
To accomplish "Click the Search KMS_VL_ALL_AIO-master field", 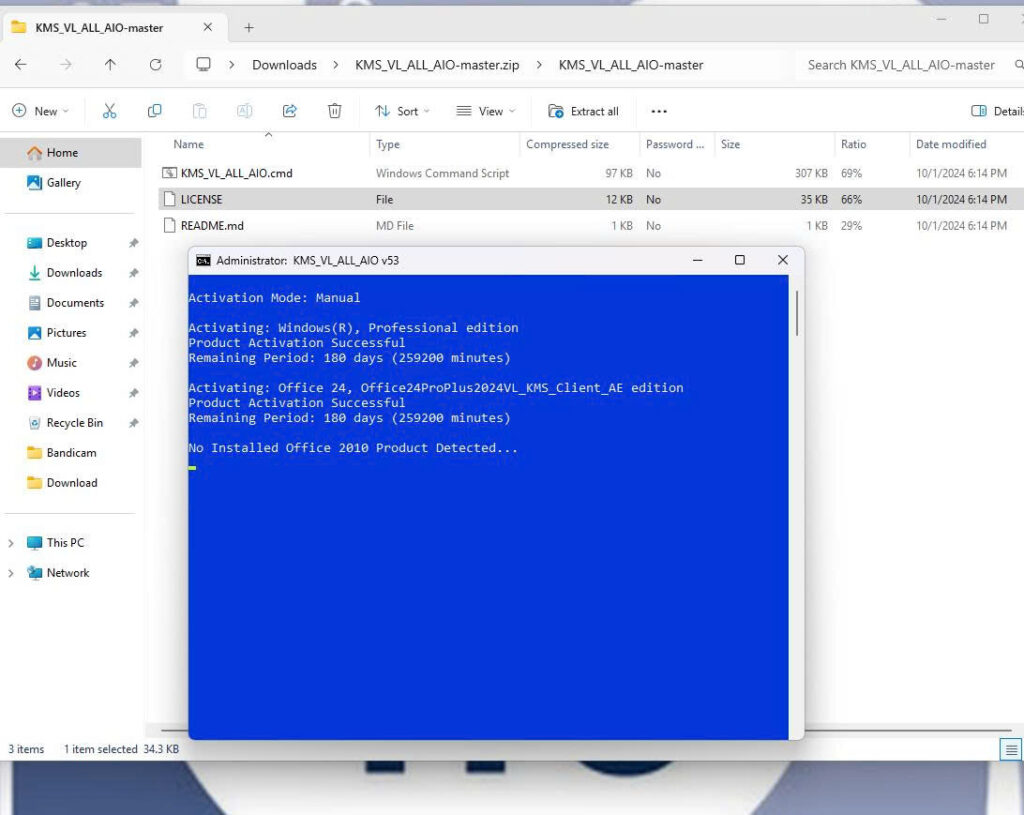I will [900, 65].
